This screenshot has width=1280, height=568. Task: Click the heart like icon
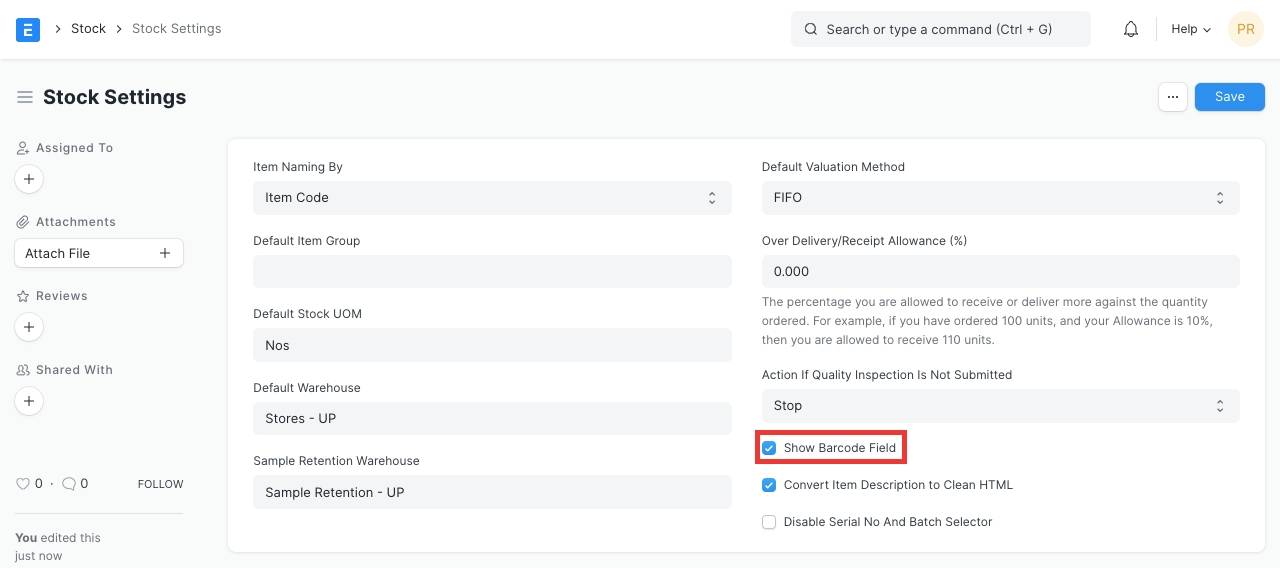23,484
